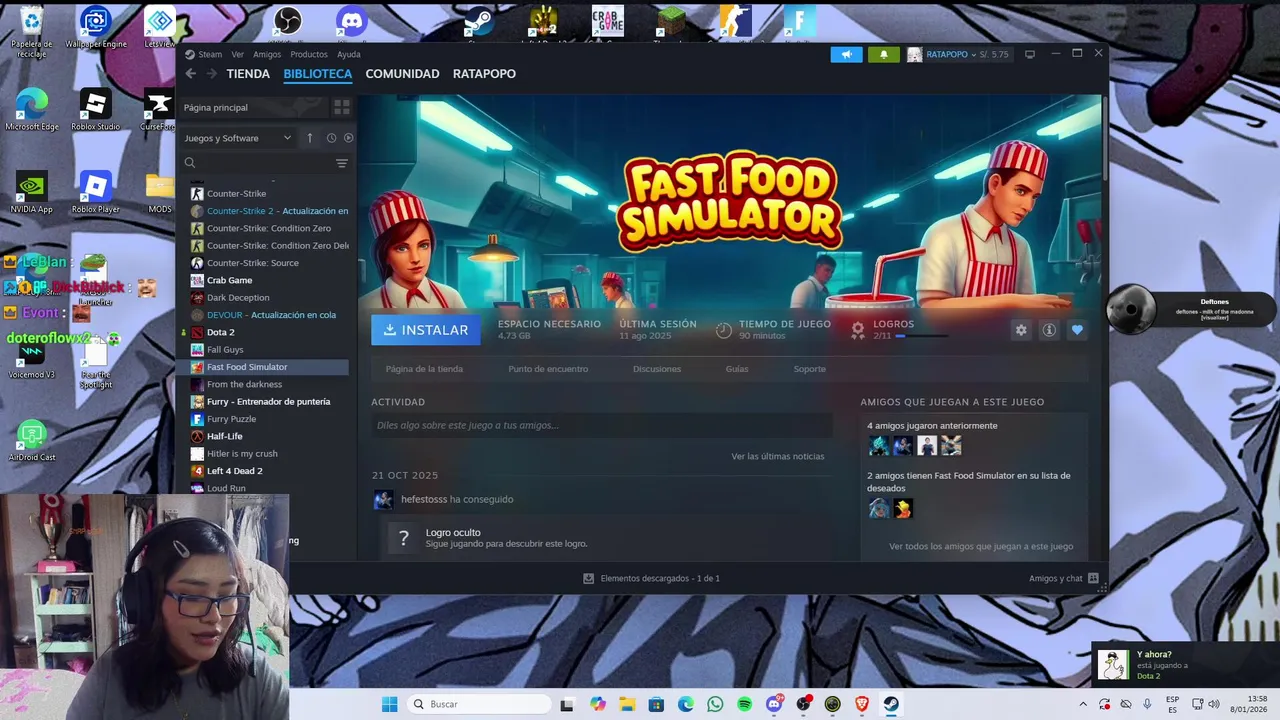
Task: Select Half-Life in the library list
Action: click(x=225, y=436)
